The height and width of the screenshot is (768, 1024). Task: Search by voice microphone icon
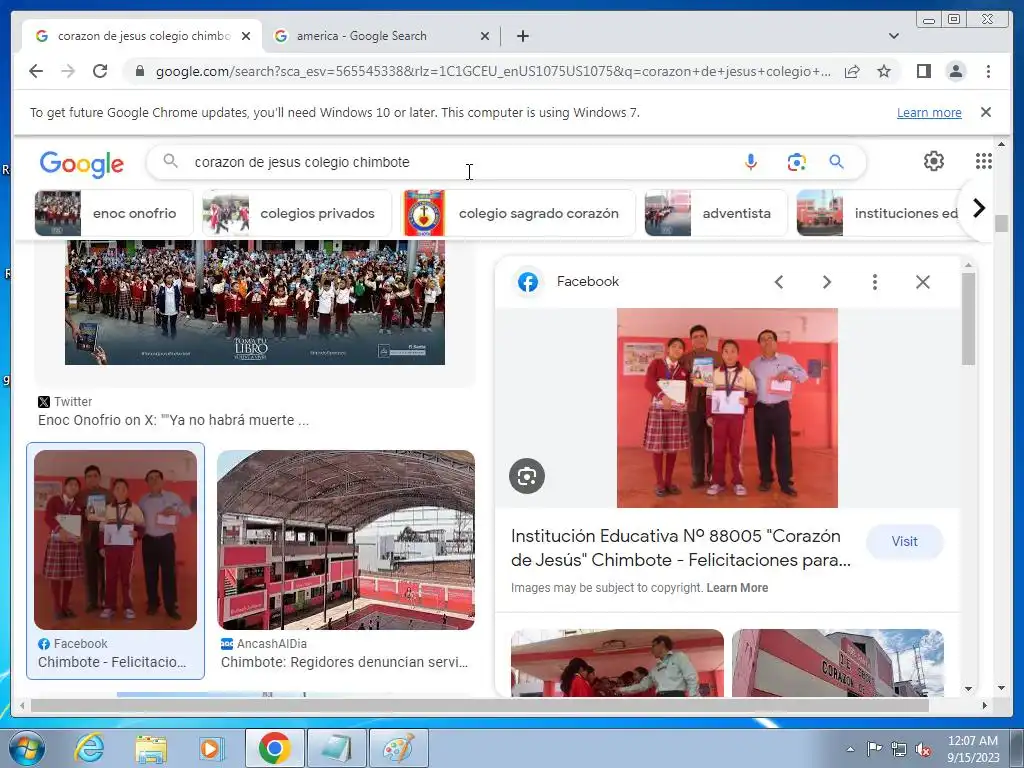coord(750,162)
